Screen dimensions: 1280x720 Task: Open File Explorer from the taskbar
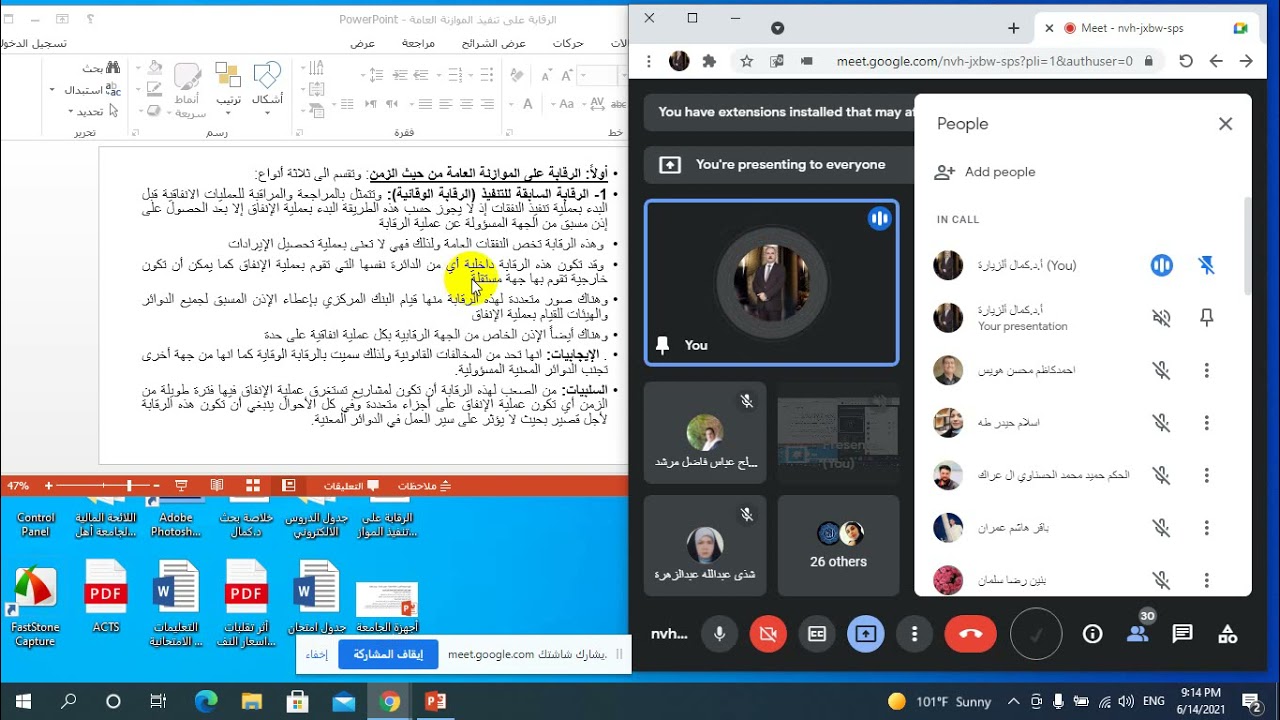coord(252,701)
